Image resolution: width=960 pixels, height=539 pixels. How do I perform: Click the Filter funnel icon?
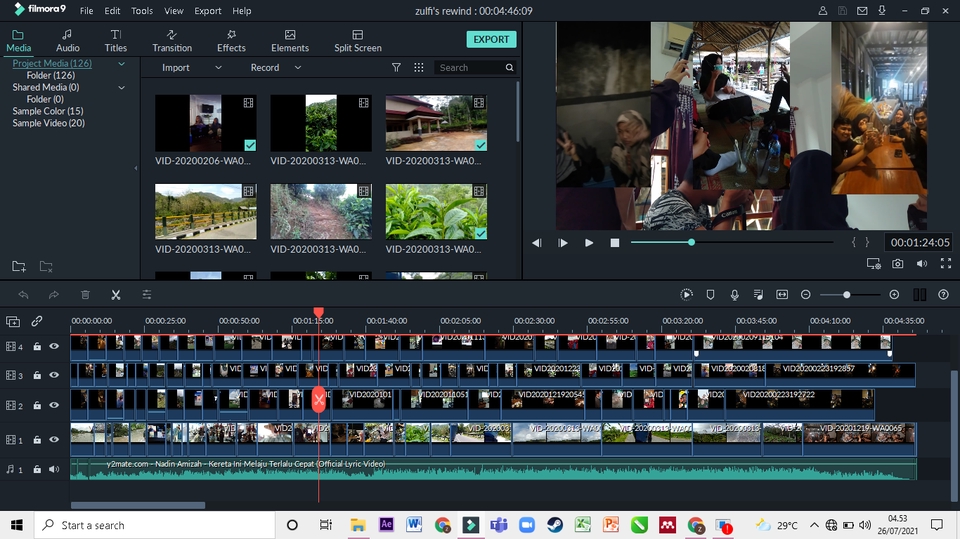click(x=396, y=67)
